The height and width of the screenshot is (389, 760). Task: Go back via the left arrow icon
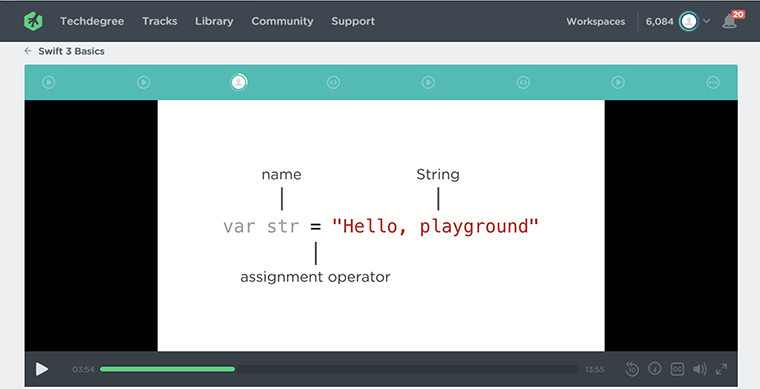click(28, 51)
